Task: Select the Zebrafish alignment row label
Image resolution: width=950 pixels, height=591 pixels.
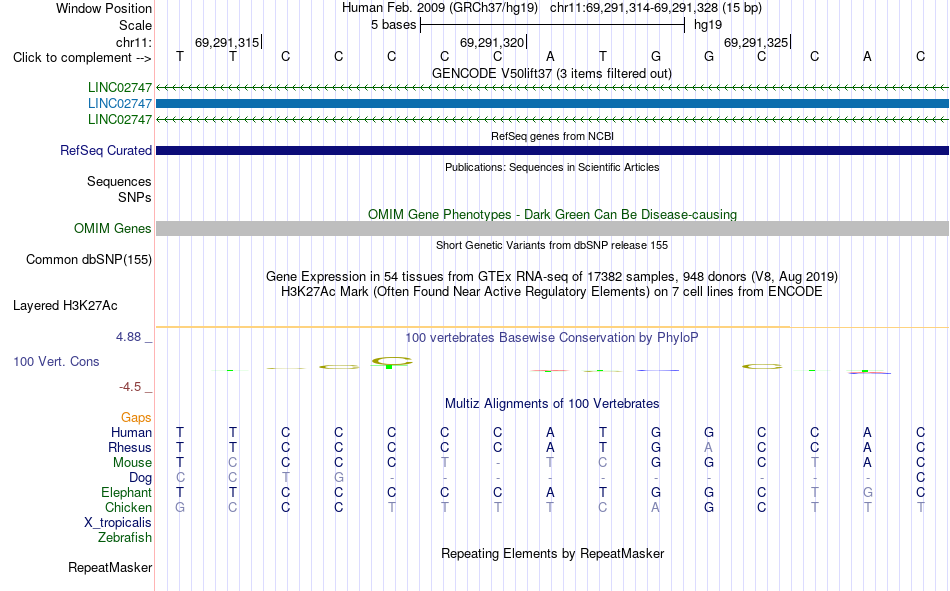Action: [x=125, y=538]
